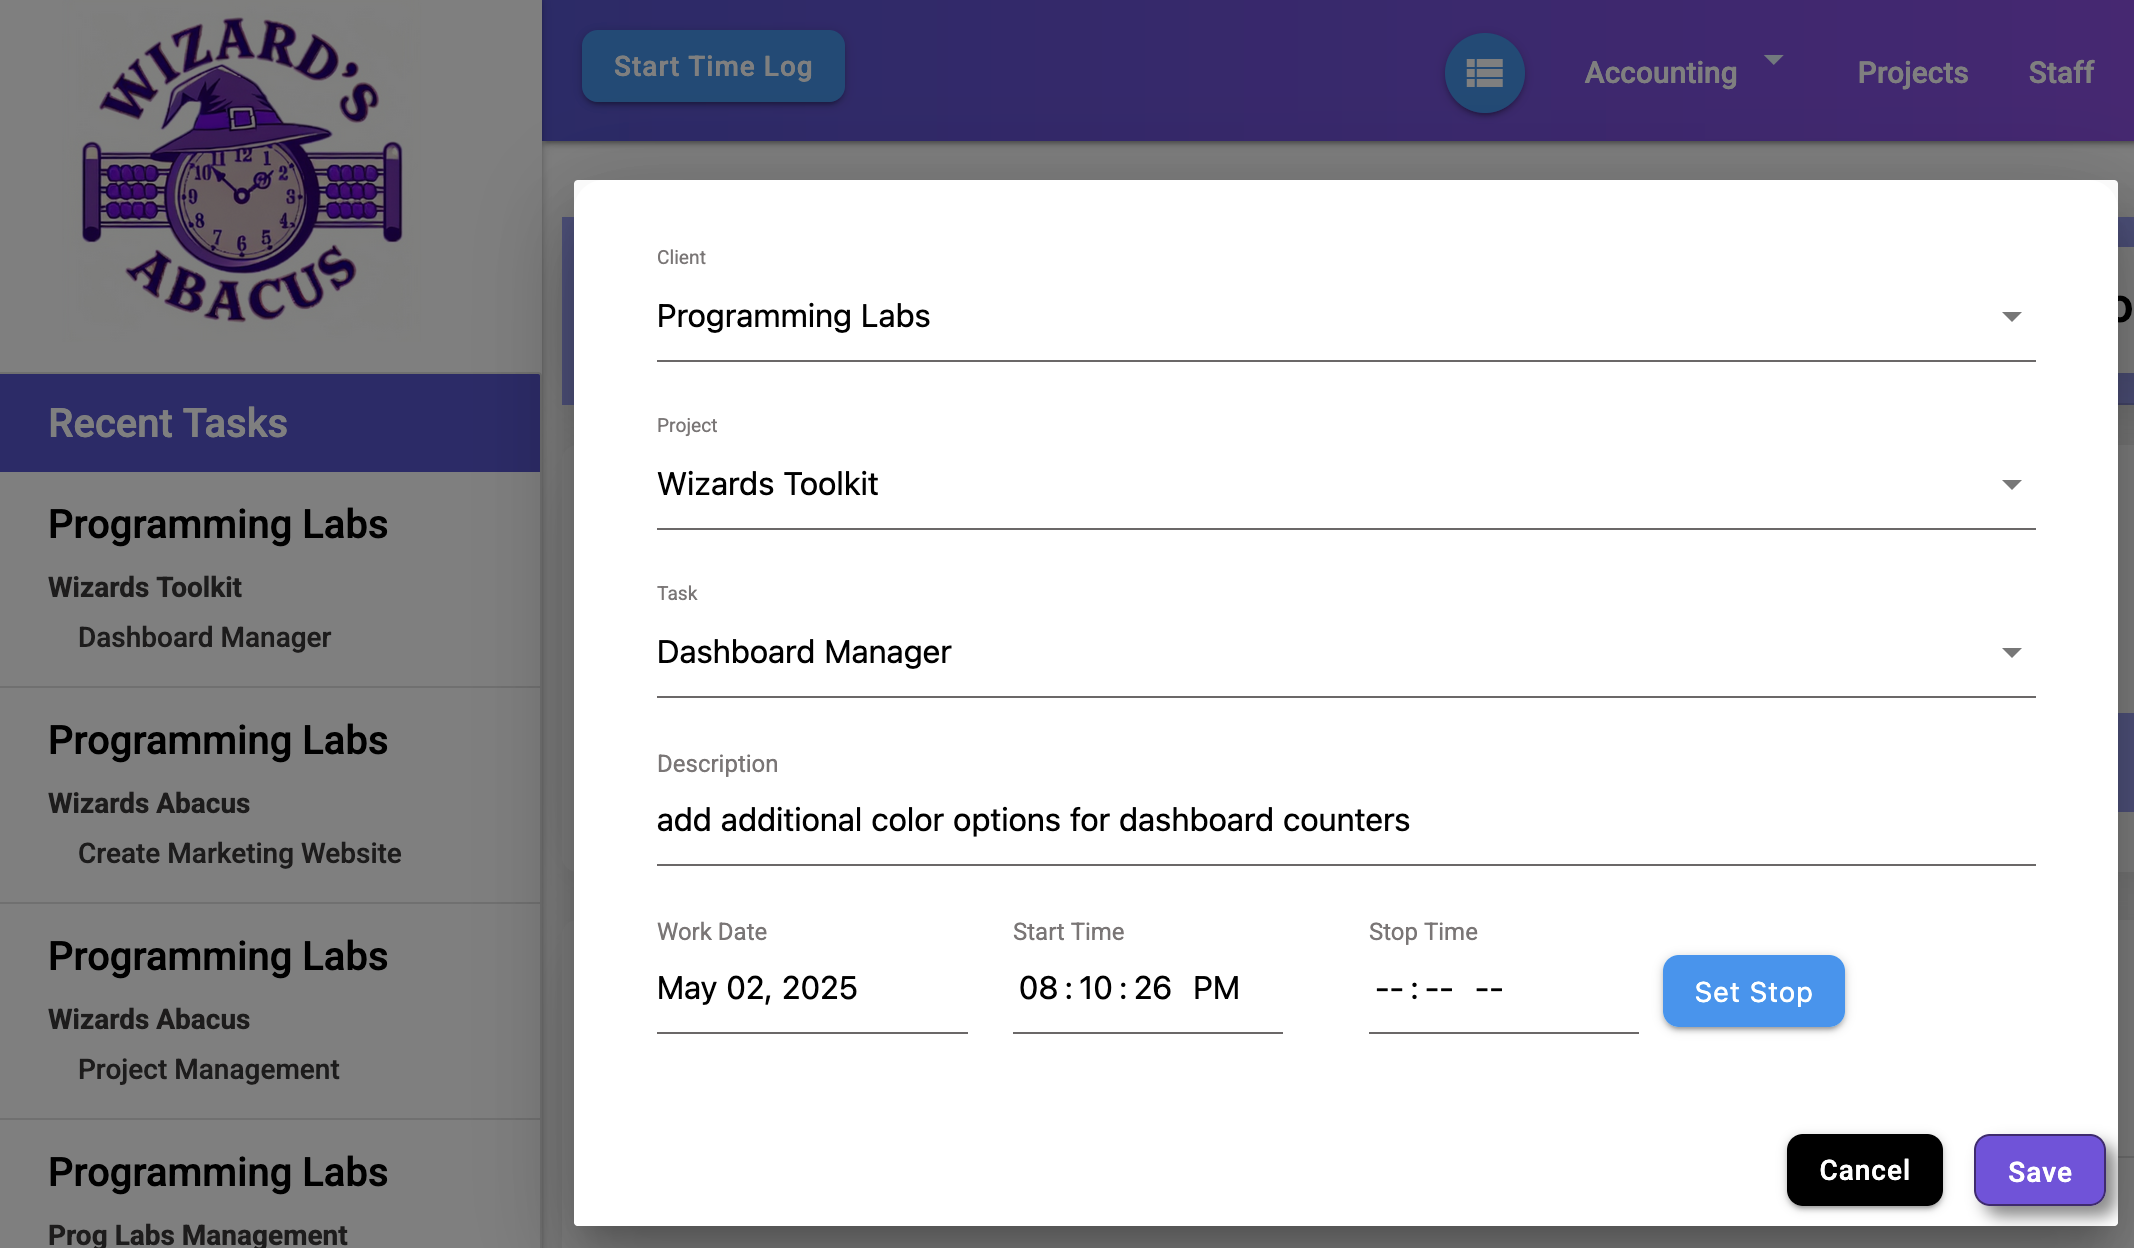This screenshot has height=1248, width=2134.
Task: Click the Start Time Log button
Action: [712, 67]
